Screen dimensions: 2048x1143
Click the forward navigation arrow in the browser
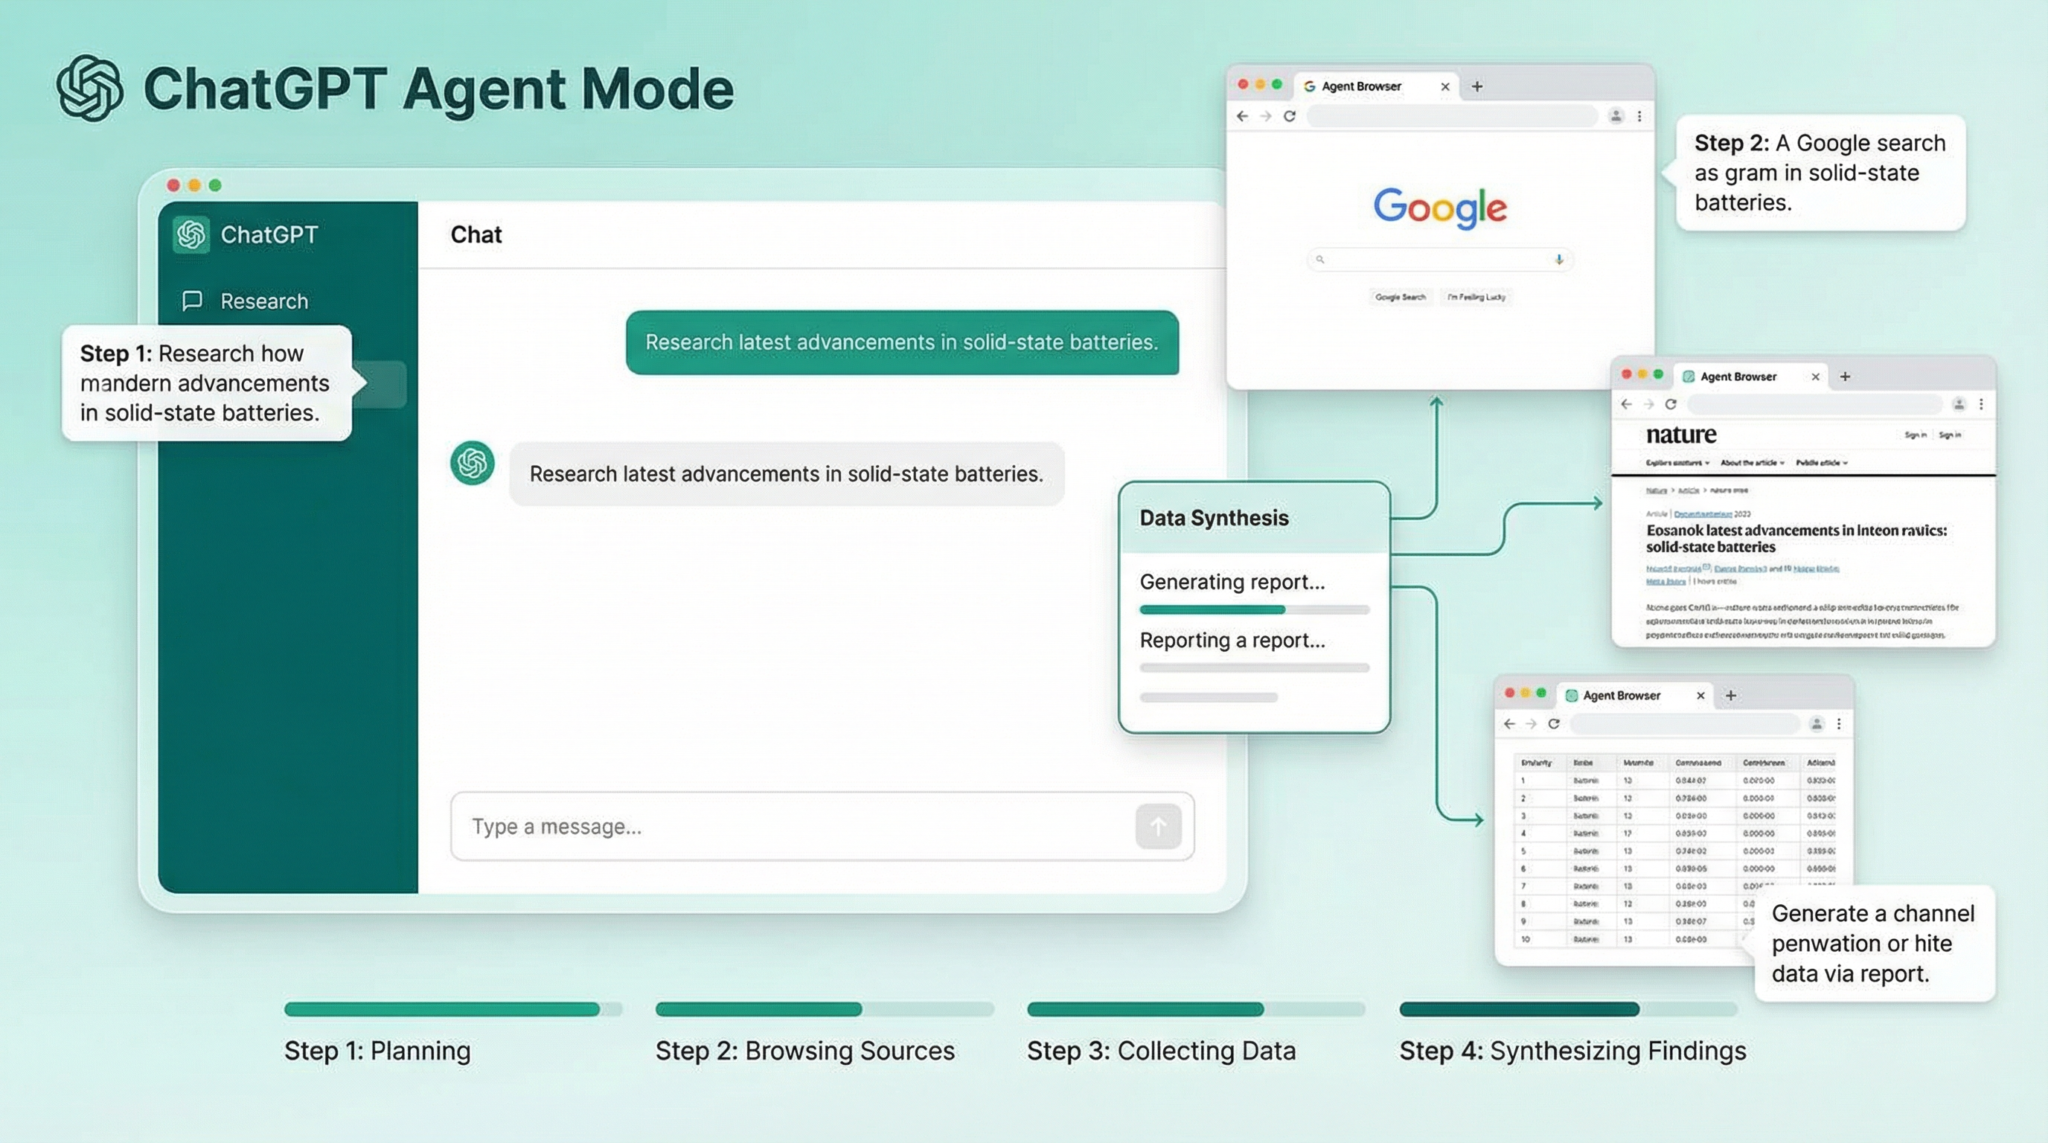pyautogui.click(x=1265, y=116)
